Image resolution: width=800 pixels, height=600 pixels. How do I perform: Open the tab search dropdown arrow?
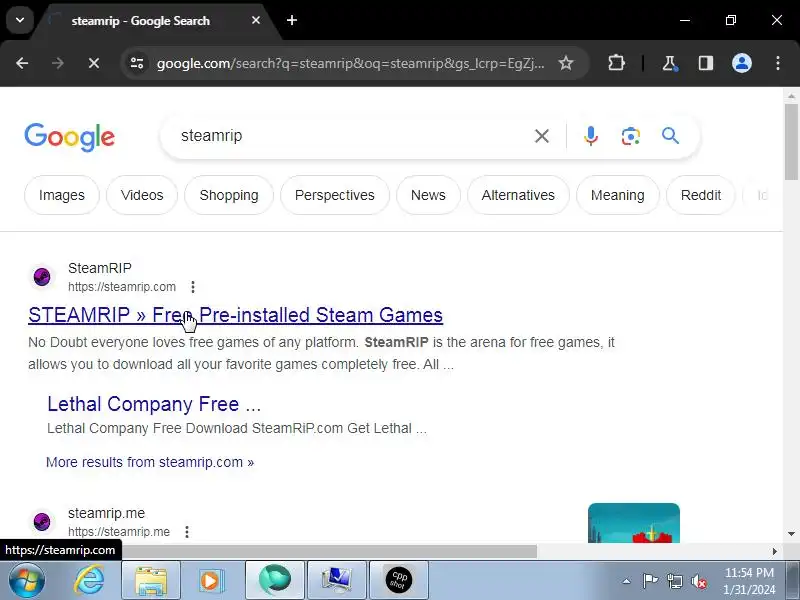[x=20, y=20]
